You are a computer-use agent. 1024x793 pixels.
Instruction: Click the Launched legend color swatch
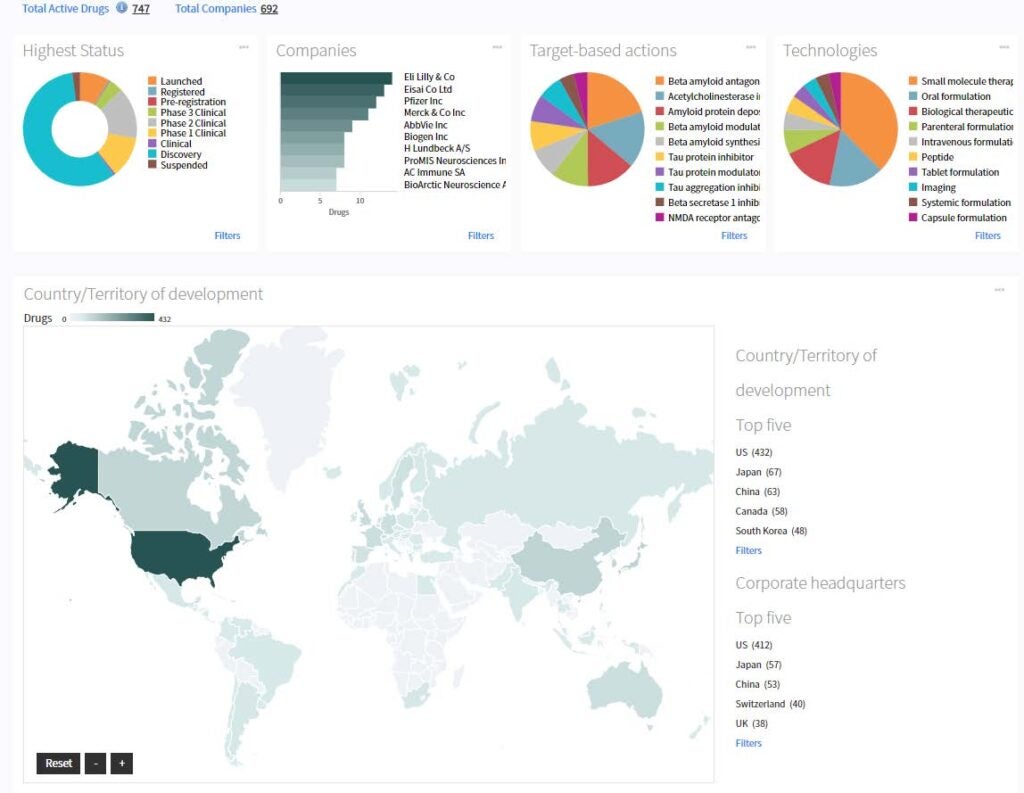pos(152,81)
